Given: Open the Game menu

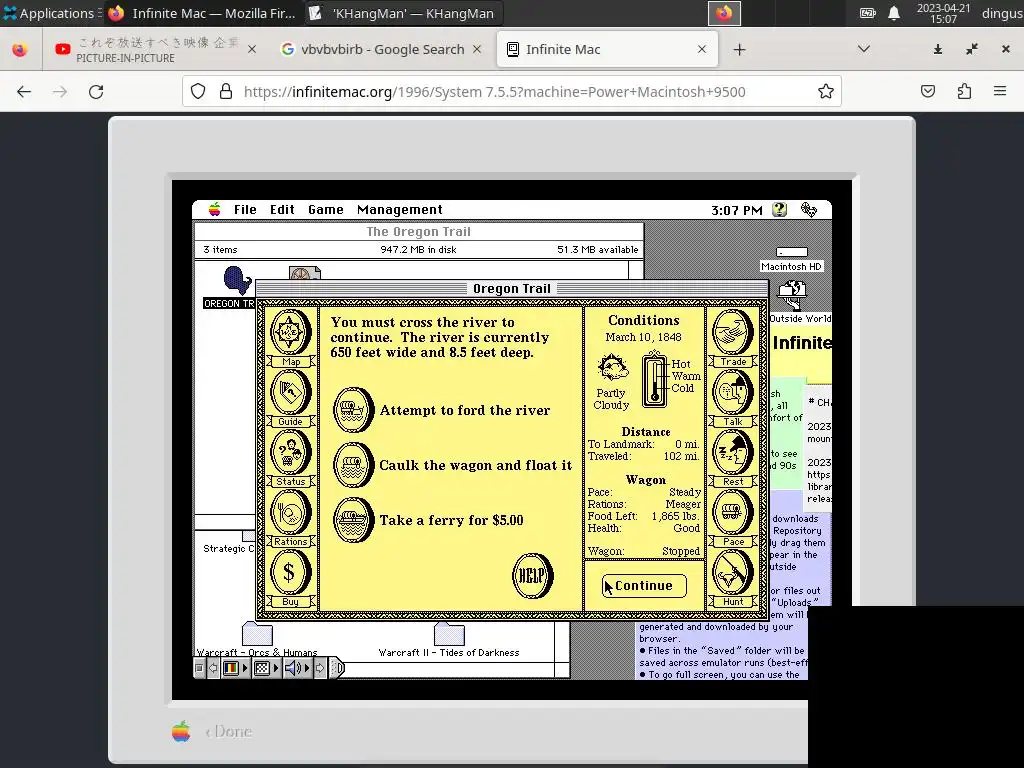Looking at the screenshot, I should [326, 210].
